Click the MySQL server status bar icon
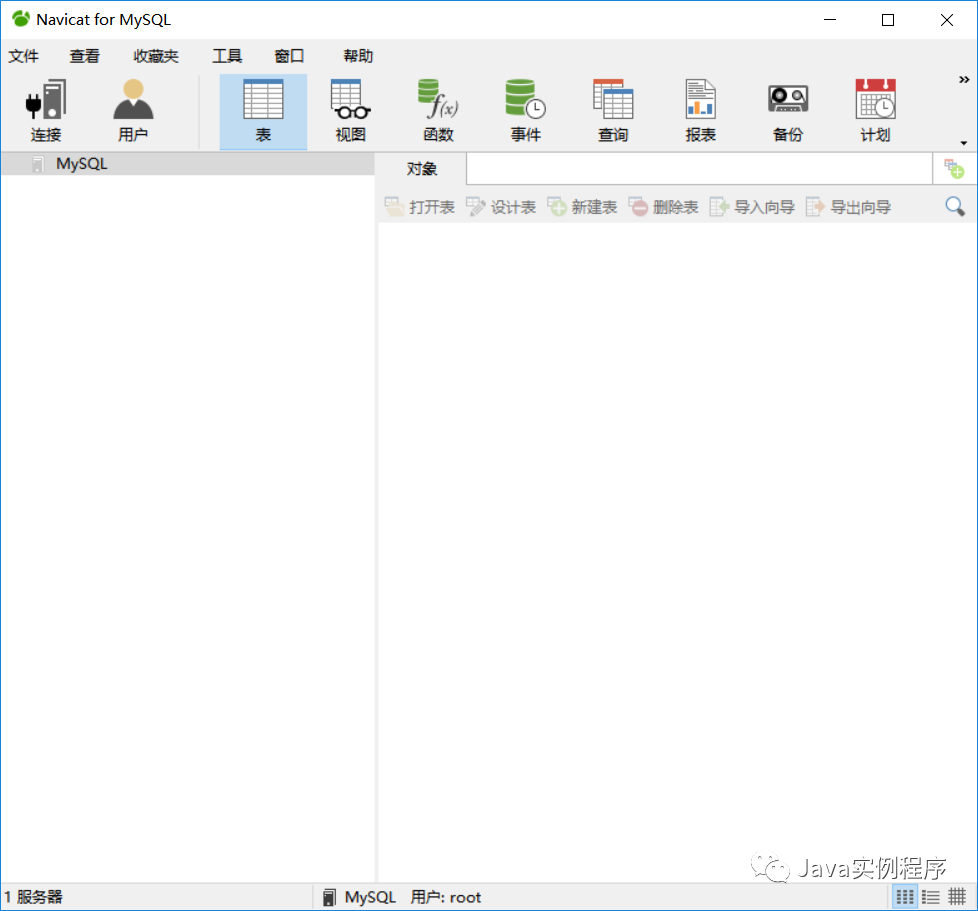The image size is (978, 911). [x=329, y=897]
